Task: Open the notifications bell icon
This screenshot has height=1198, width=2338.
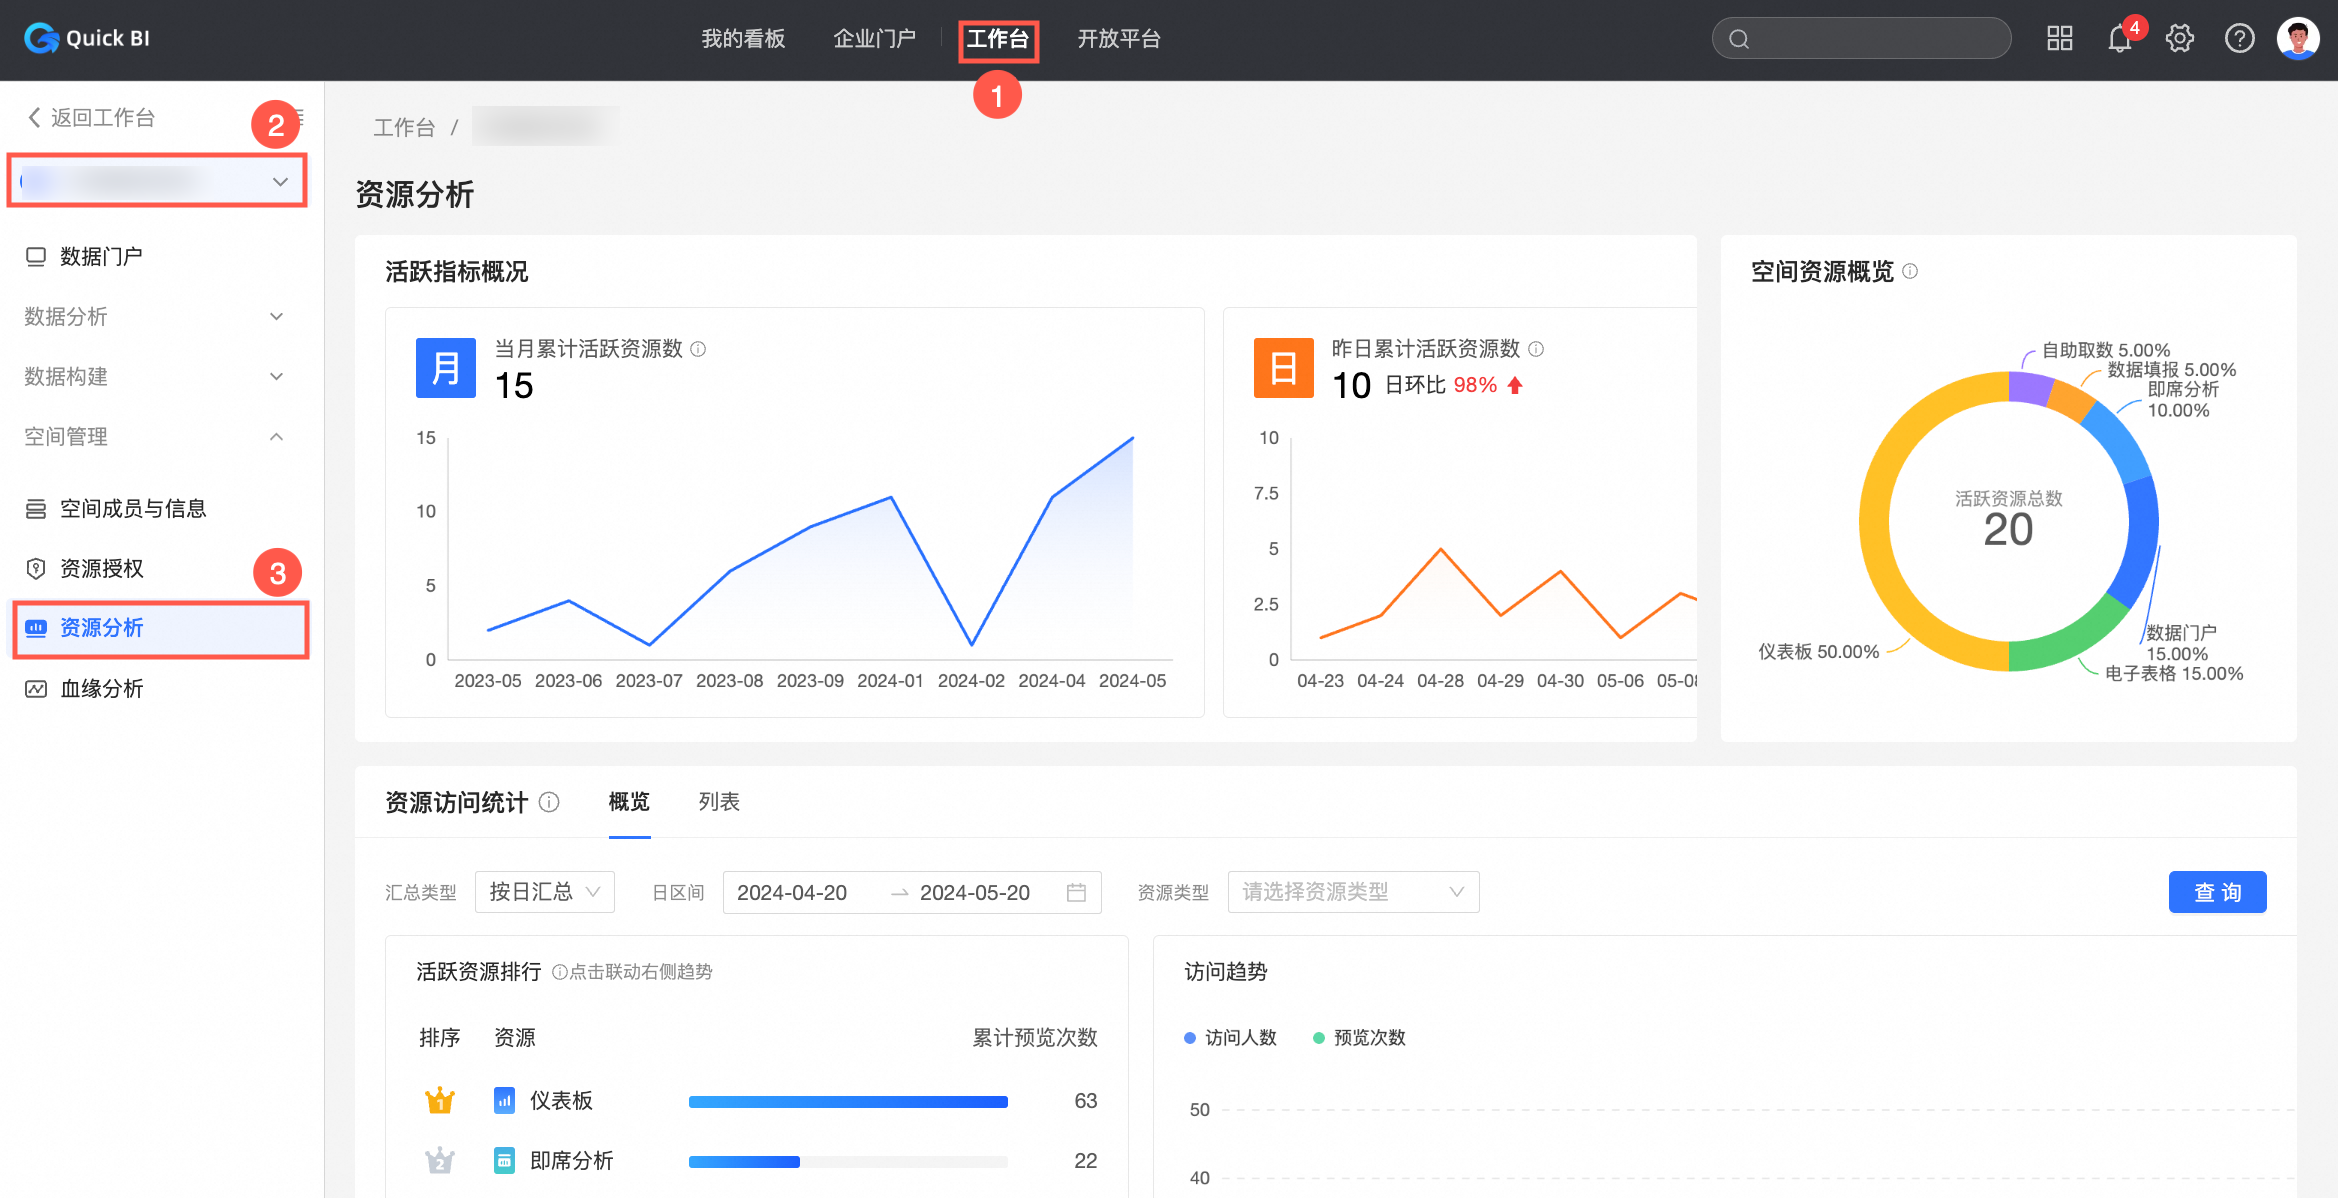Action: click(2119, 38)
